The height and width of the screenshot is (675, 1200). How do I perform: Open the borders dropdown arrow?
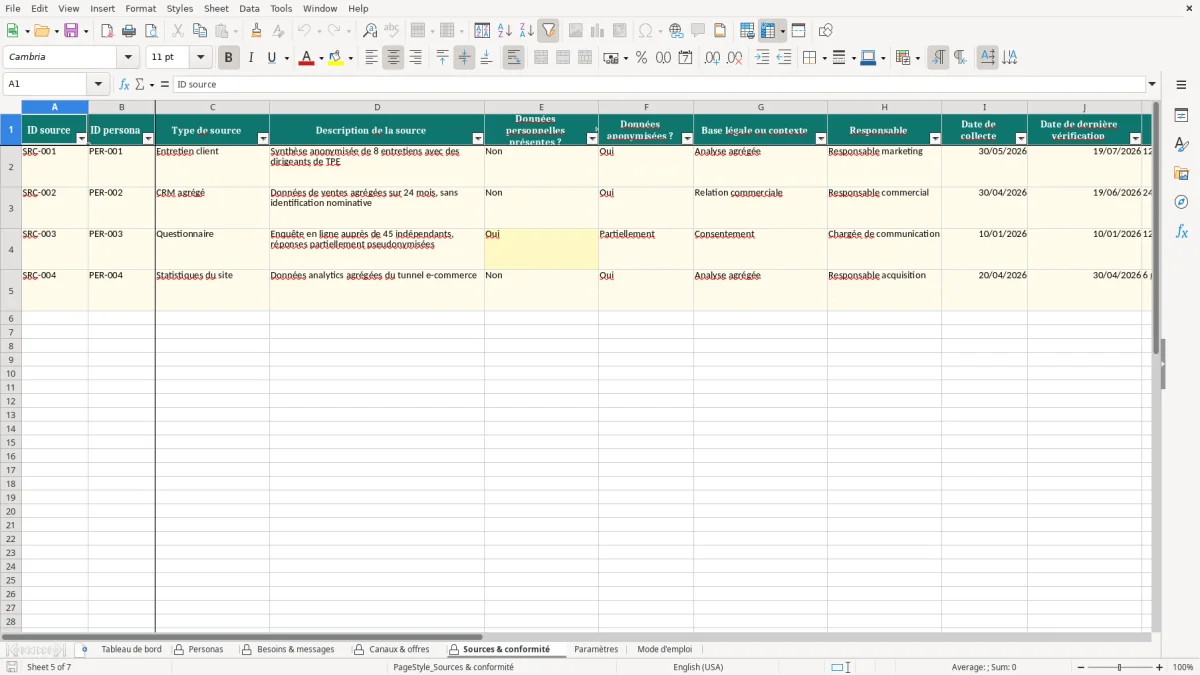tap(823, 58)
